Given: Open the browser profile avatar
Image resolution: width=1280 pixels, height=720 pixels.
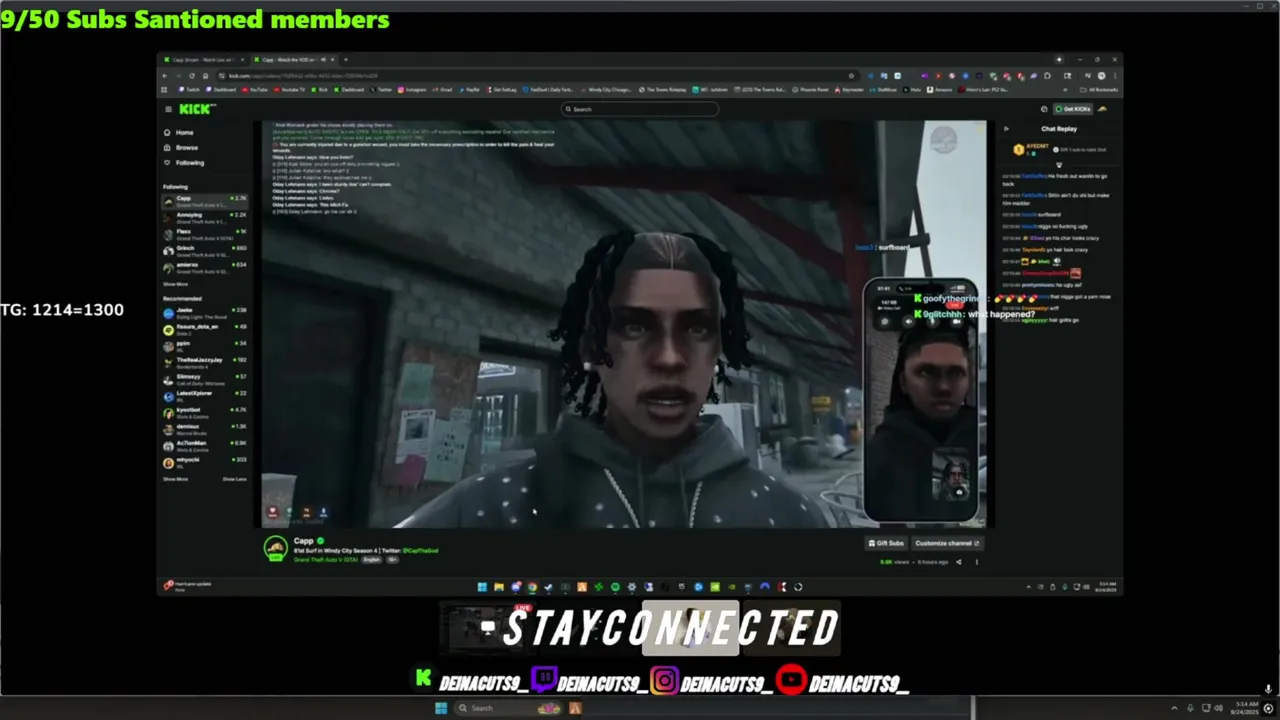Looking at the screenshot, I should click(x=1101, y=76).
